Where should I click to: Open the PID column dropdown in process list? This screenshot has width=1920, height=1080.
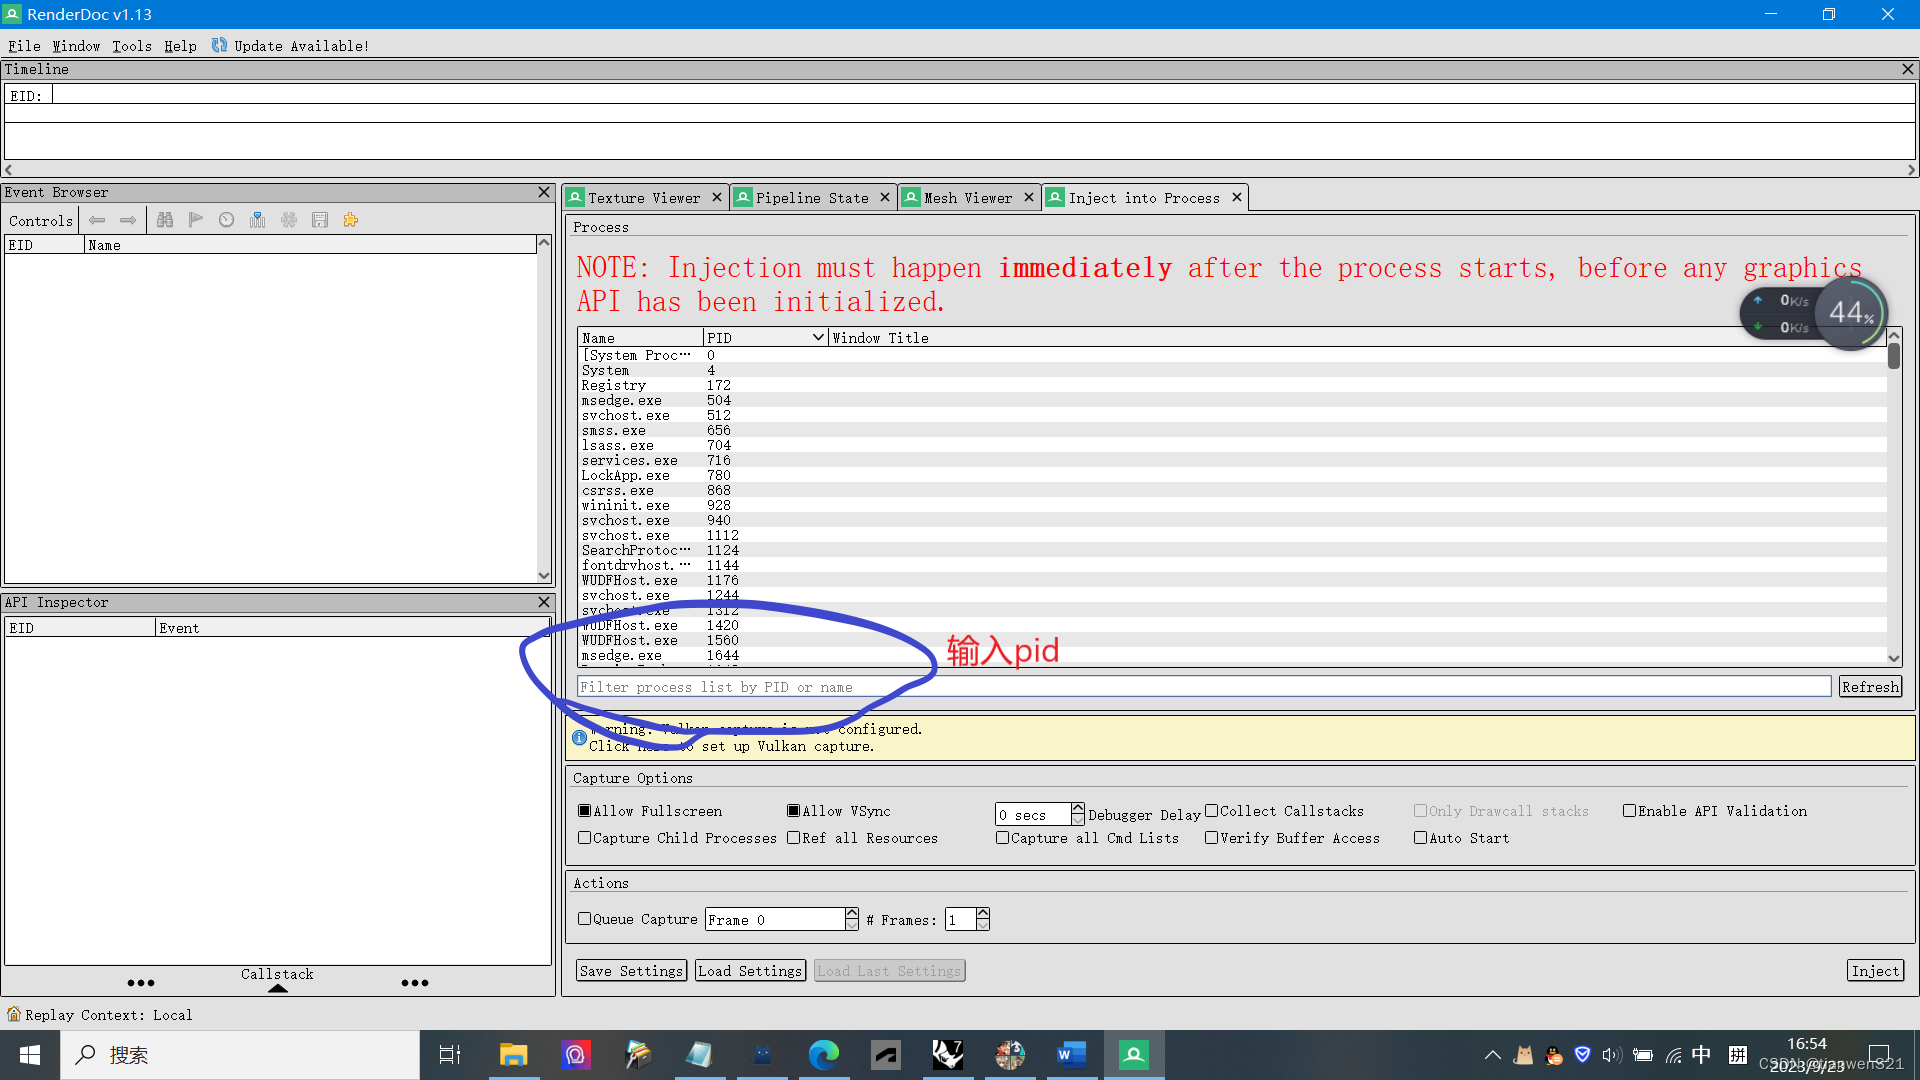coord(818,337)
